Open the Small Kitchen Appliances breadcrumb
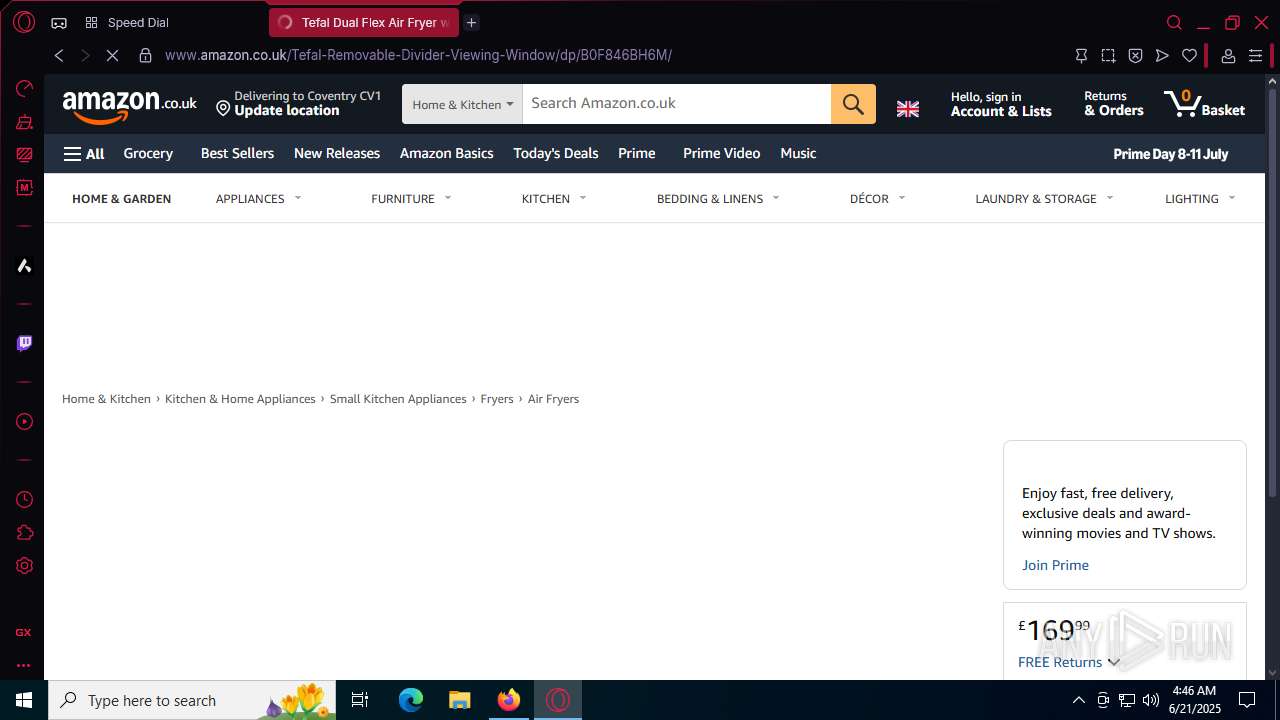Viewport: 1280px width, 720px height. [398, 399]
